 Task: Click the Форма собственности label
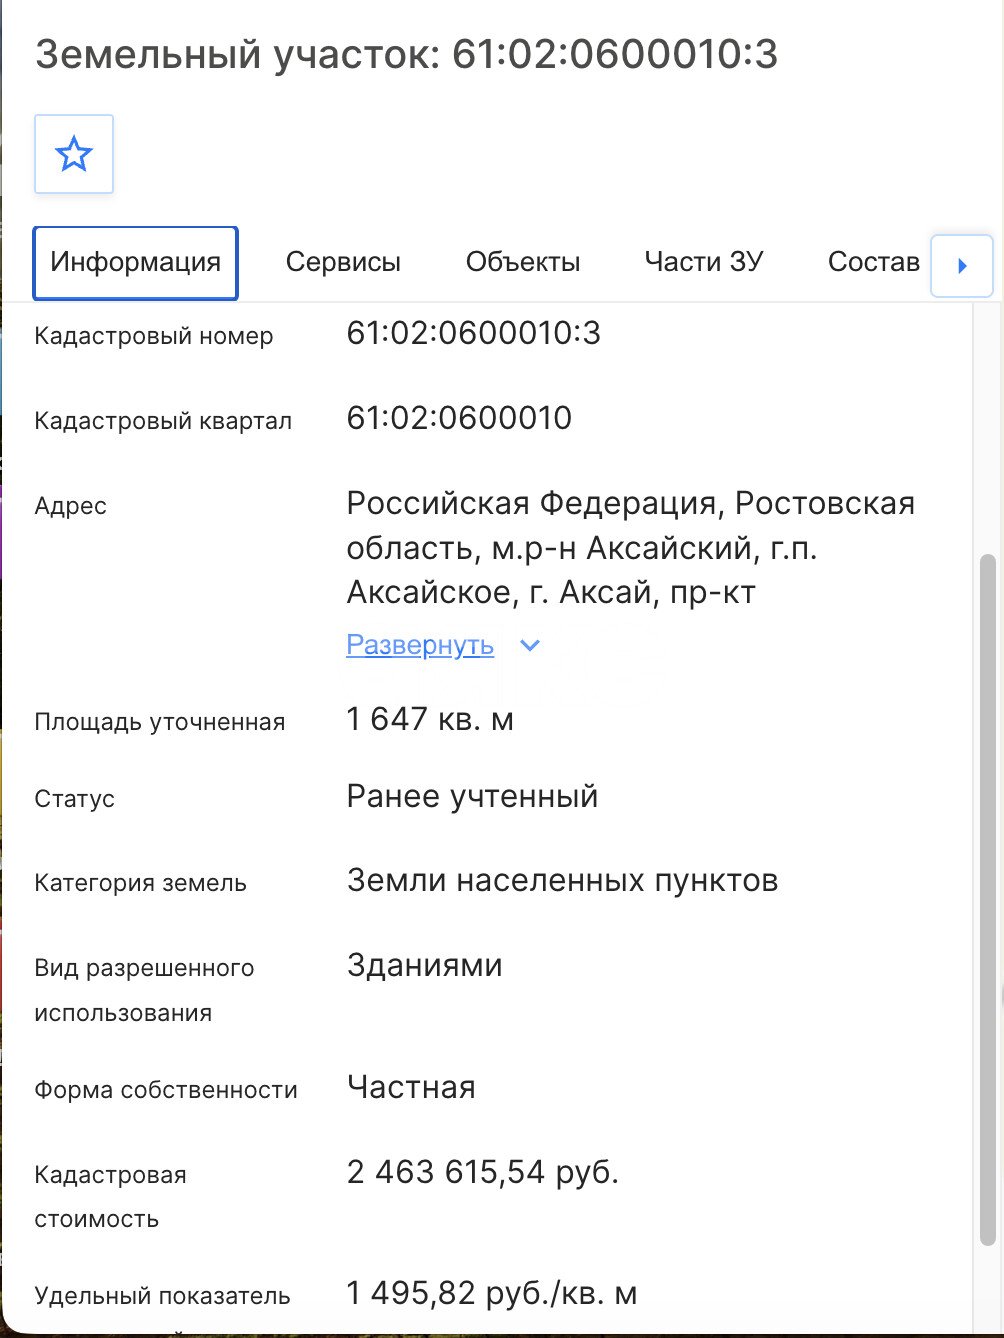pyautogui.click(x=166, y=1090)
